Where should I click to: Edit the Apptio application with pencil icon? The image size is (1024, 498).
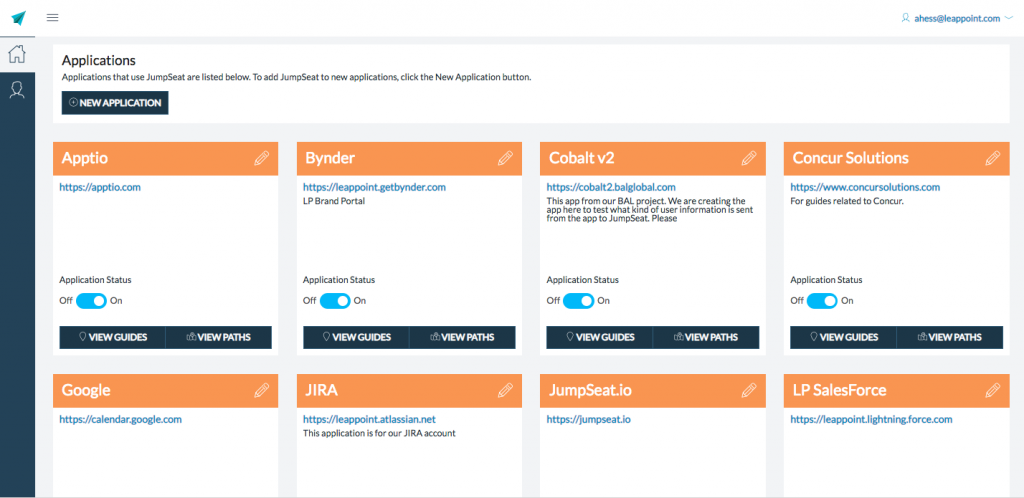(261, 158)
